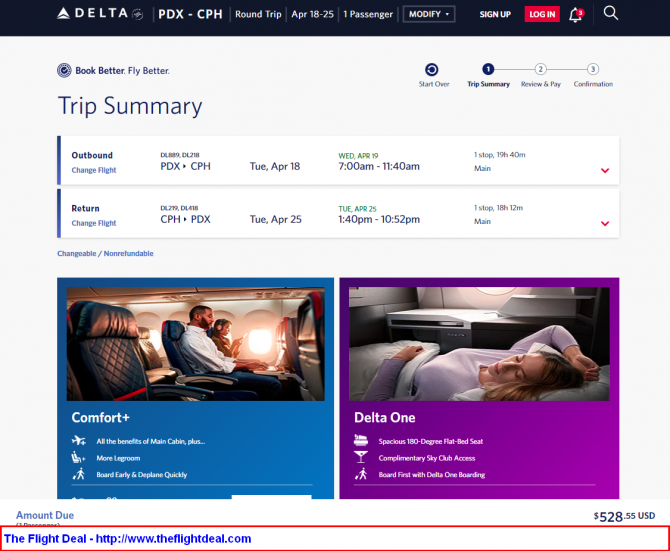
Task: Click the Round Trip text in header
Action: [258, 14]
